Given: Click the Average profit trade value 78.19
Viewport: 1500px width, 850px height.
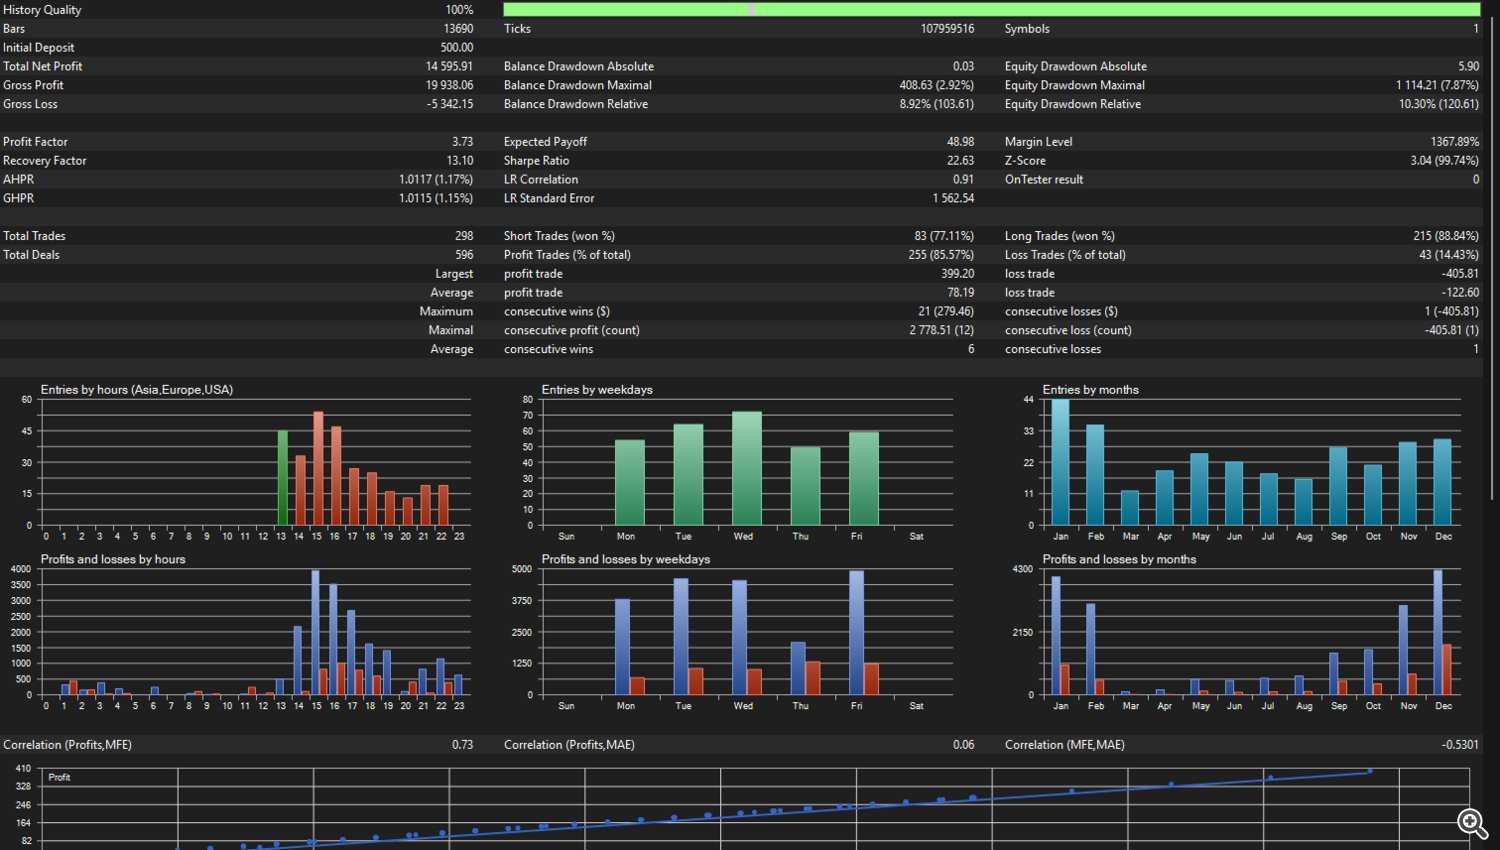Looking at the screenshot, I should click(961, 293).
